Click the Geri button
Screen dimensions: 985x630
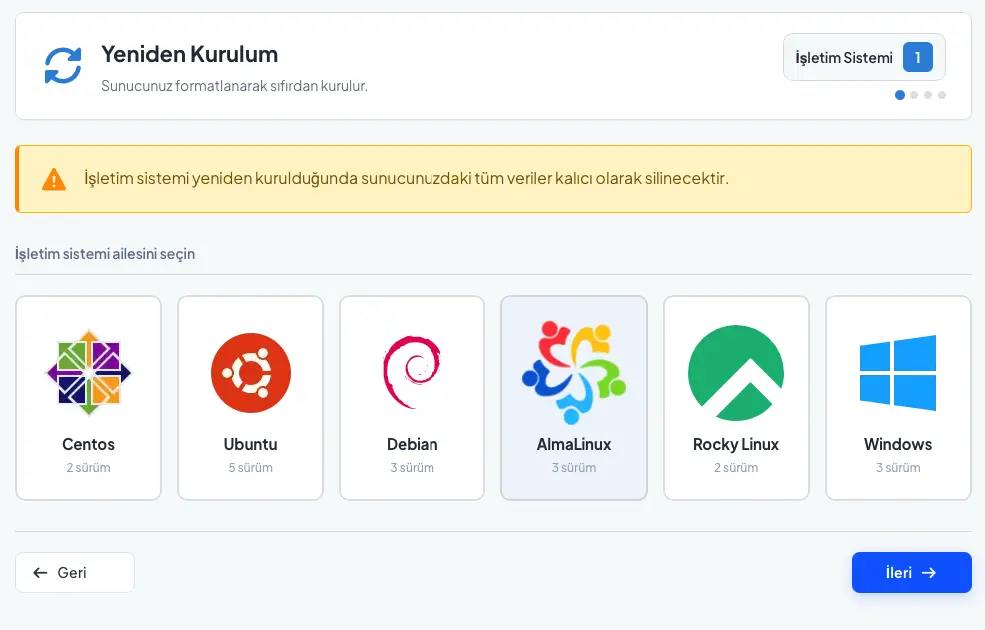74,572
